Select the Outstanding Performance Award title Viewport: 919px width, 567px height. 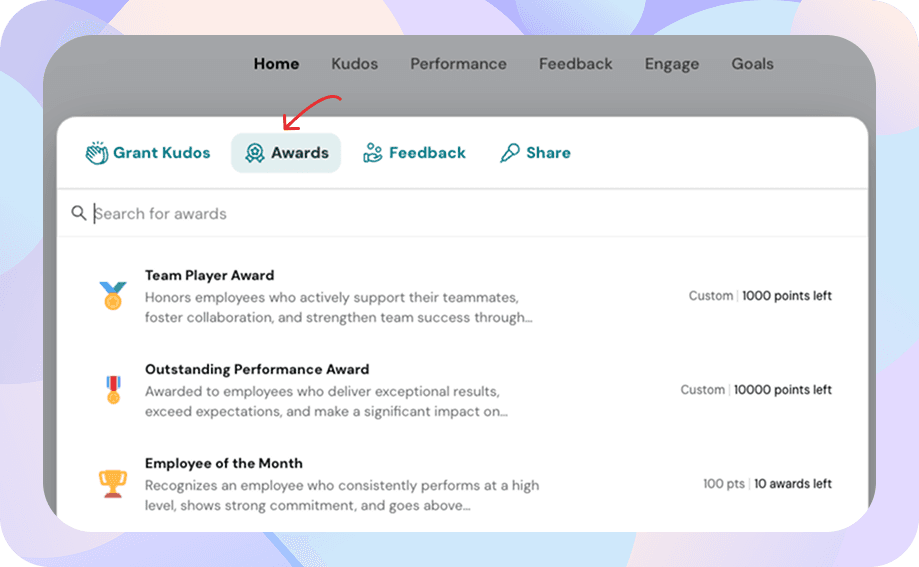pyautogui.click(x=257, y=369)
